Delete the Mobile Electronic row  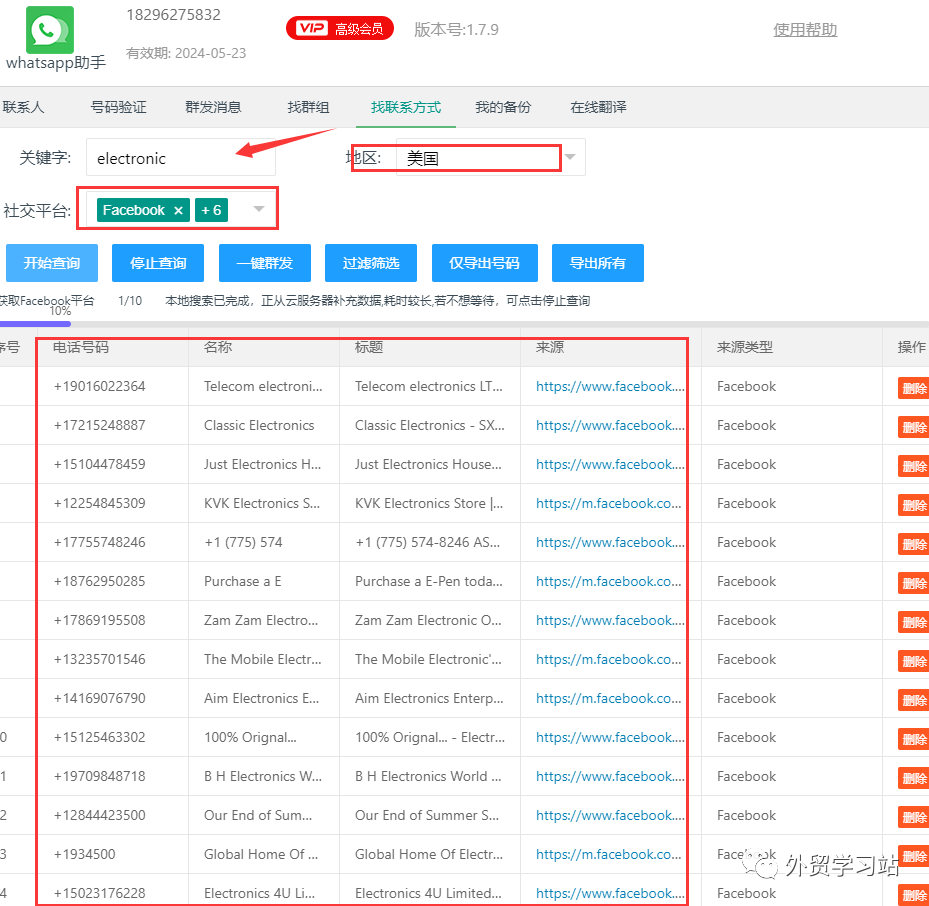pyautogui.click(x=914, y=662)
